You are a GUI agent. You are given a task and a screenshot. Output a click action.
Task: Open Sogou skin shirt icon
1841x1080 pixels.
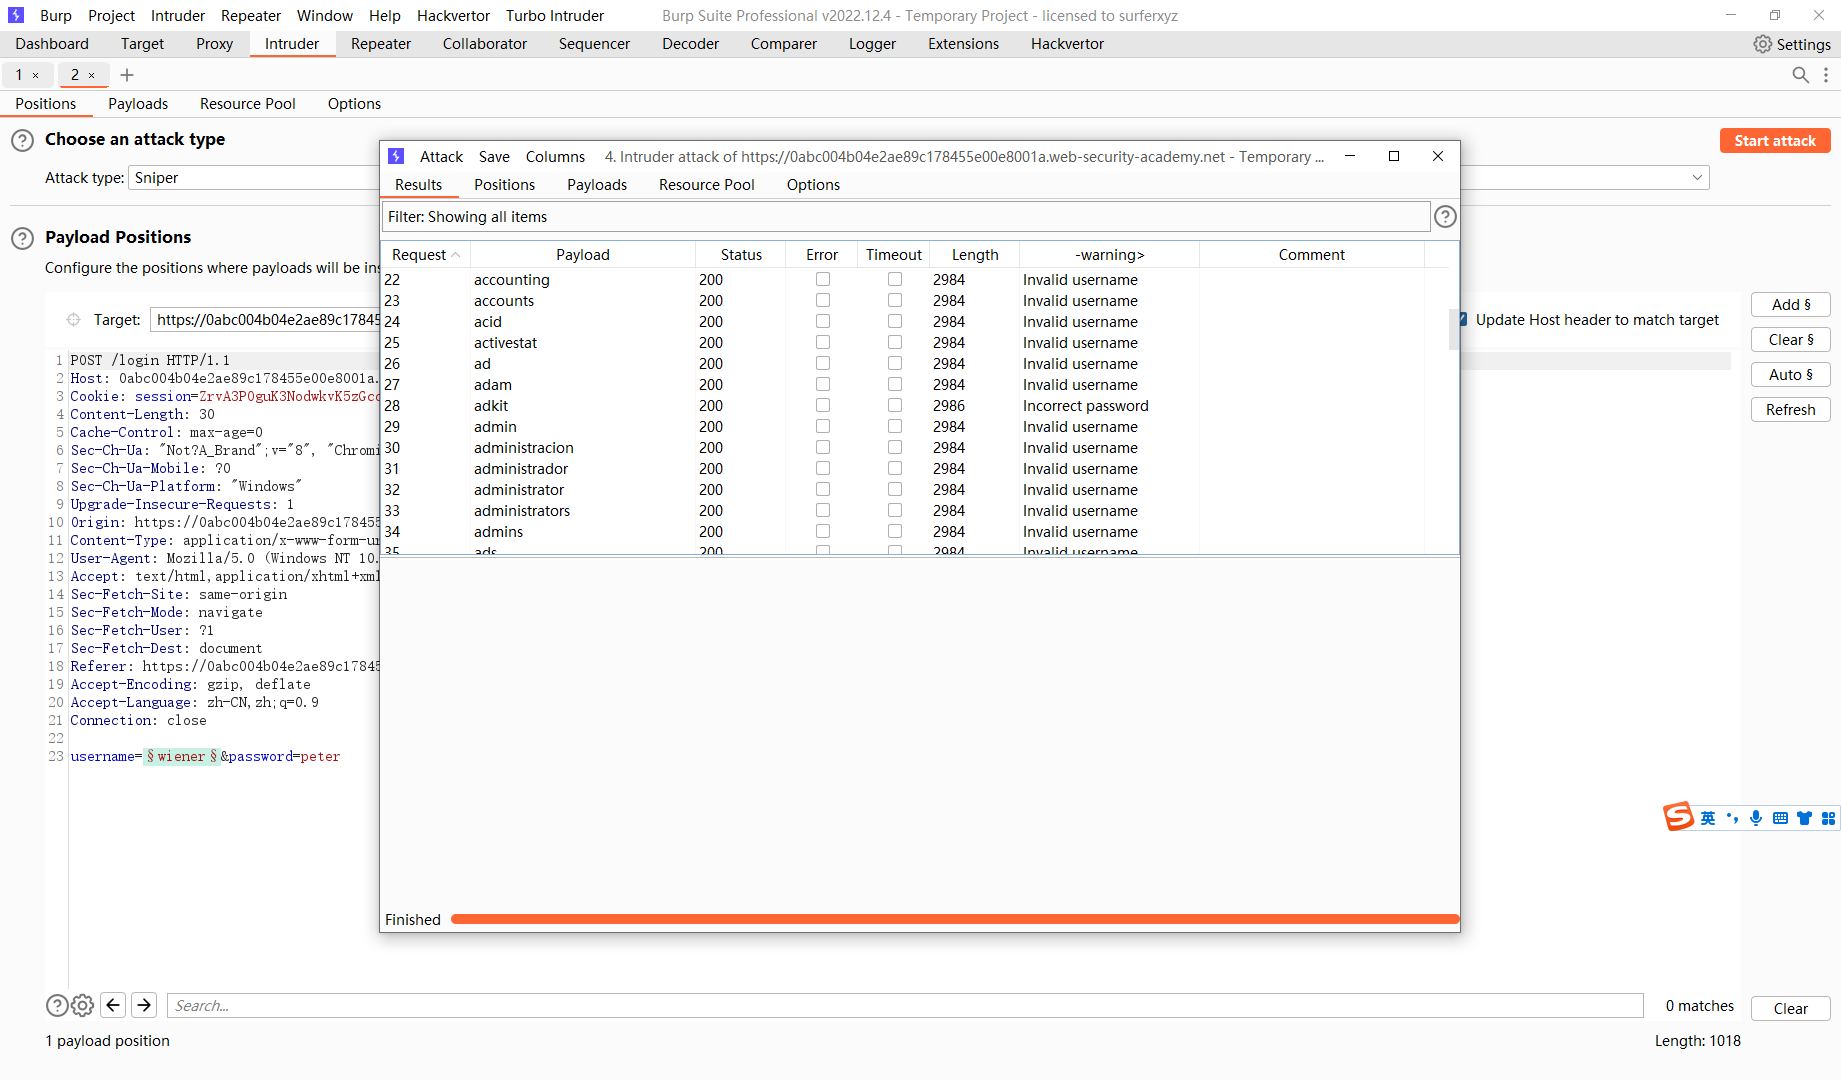[1804, 818]
